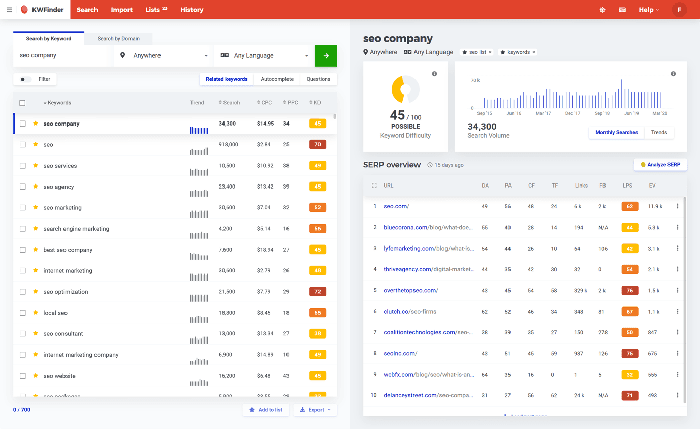700x429 pixels.
Task: Click the info icon on Keyword Difficulty card
Action: [434, 74]
